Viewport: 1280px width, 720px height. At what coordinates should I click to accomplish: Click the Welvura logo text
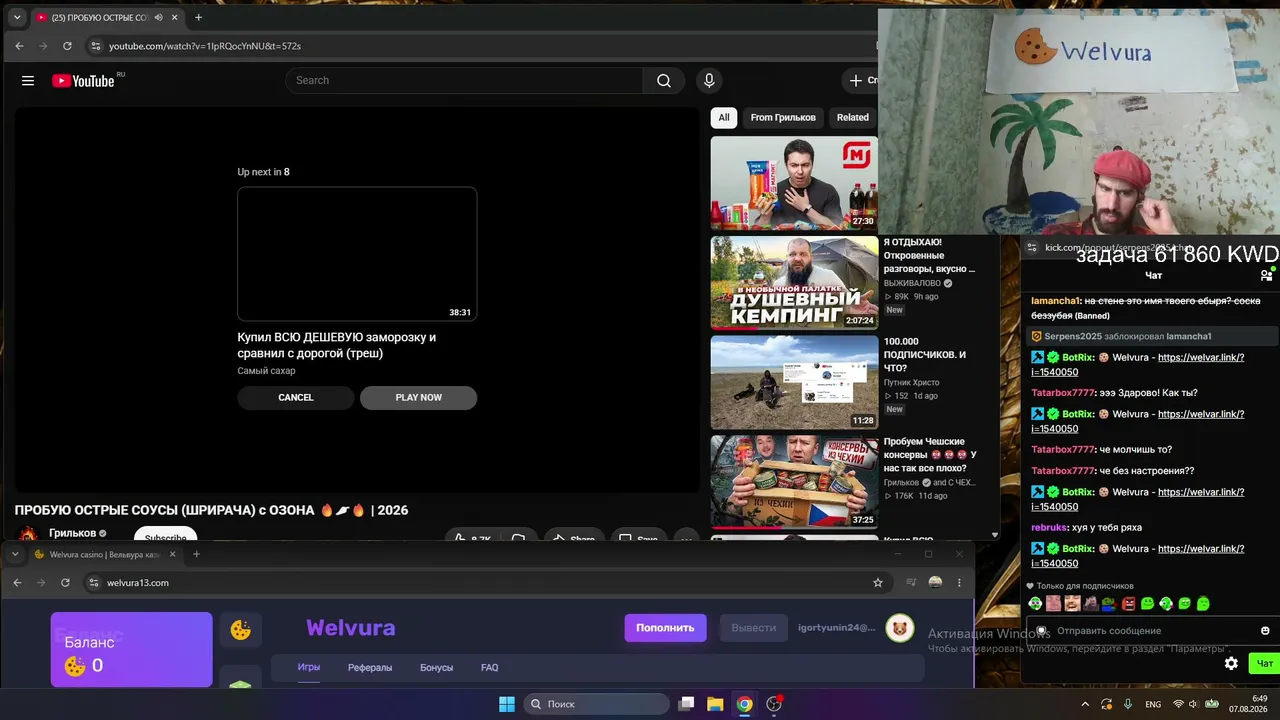351,628
